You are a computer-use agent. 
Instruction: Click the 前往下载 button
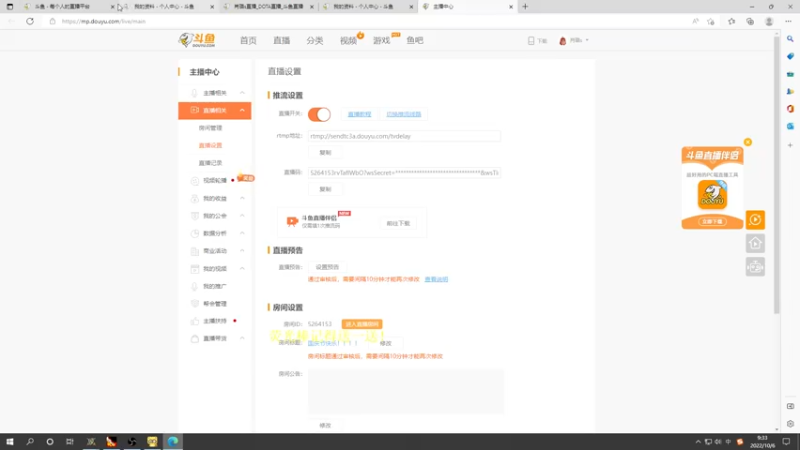tap(398, 223)
